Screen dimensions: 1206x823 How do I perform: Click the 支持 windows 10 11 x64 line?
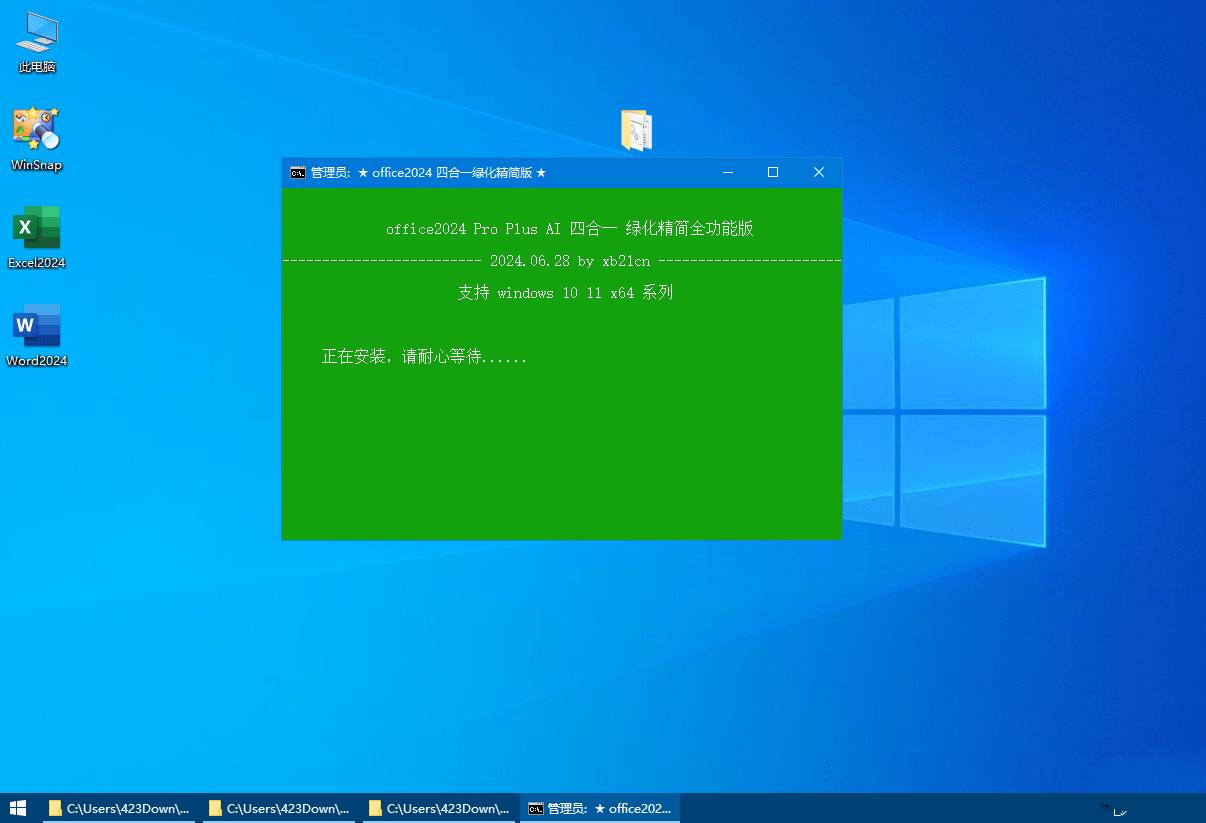coord(565,293)
